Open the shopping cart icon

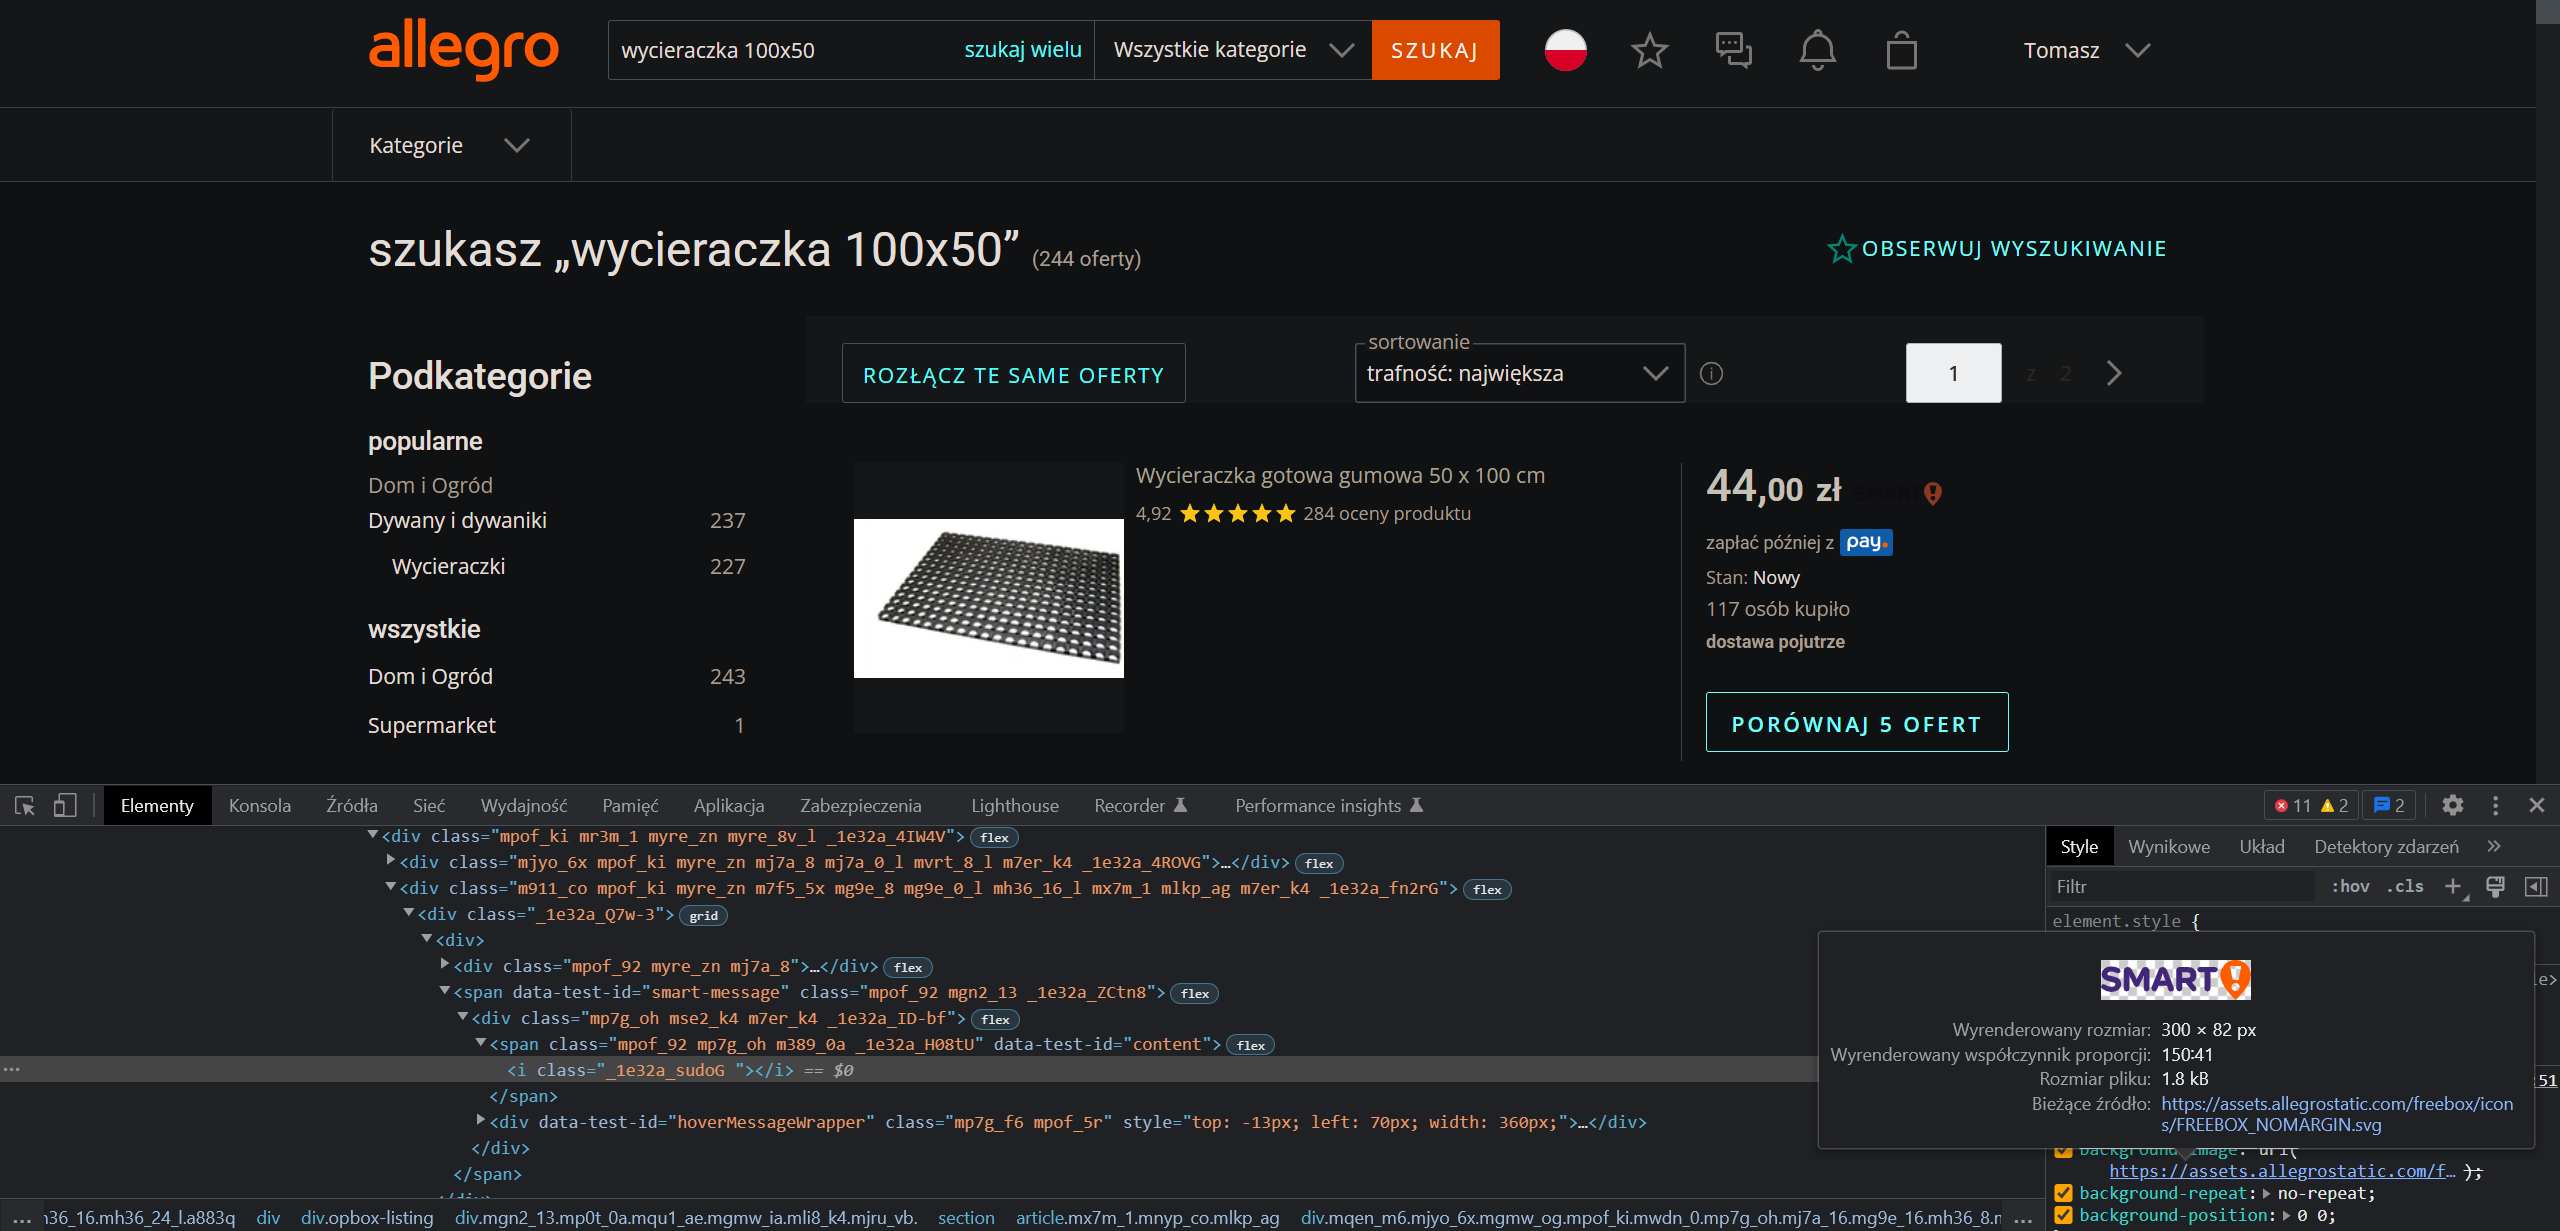pos(1902,50)
